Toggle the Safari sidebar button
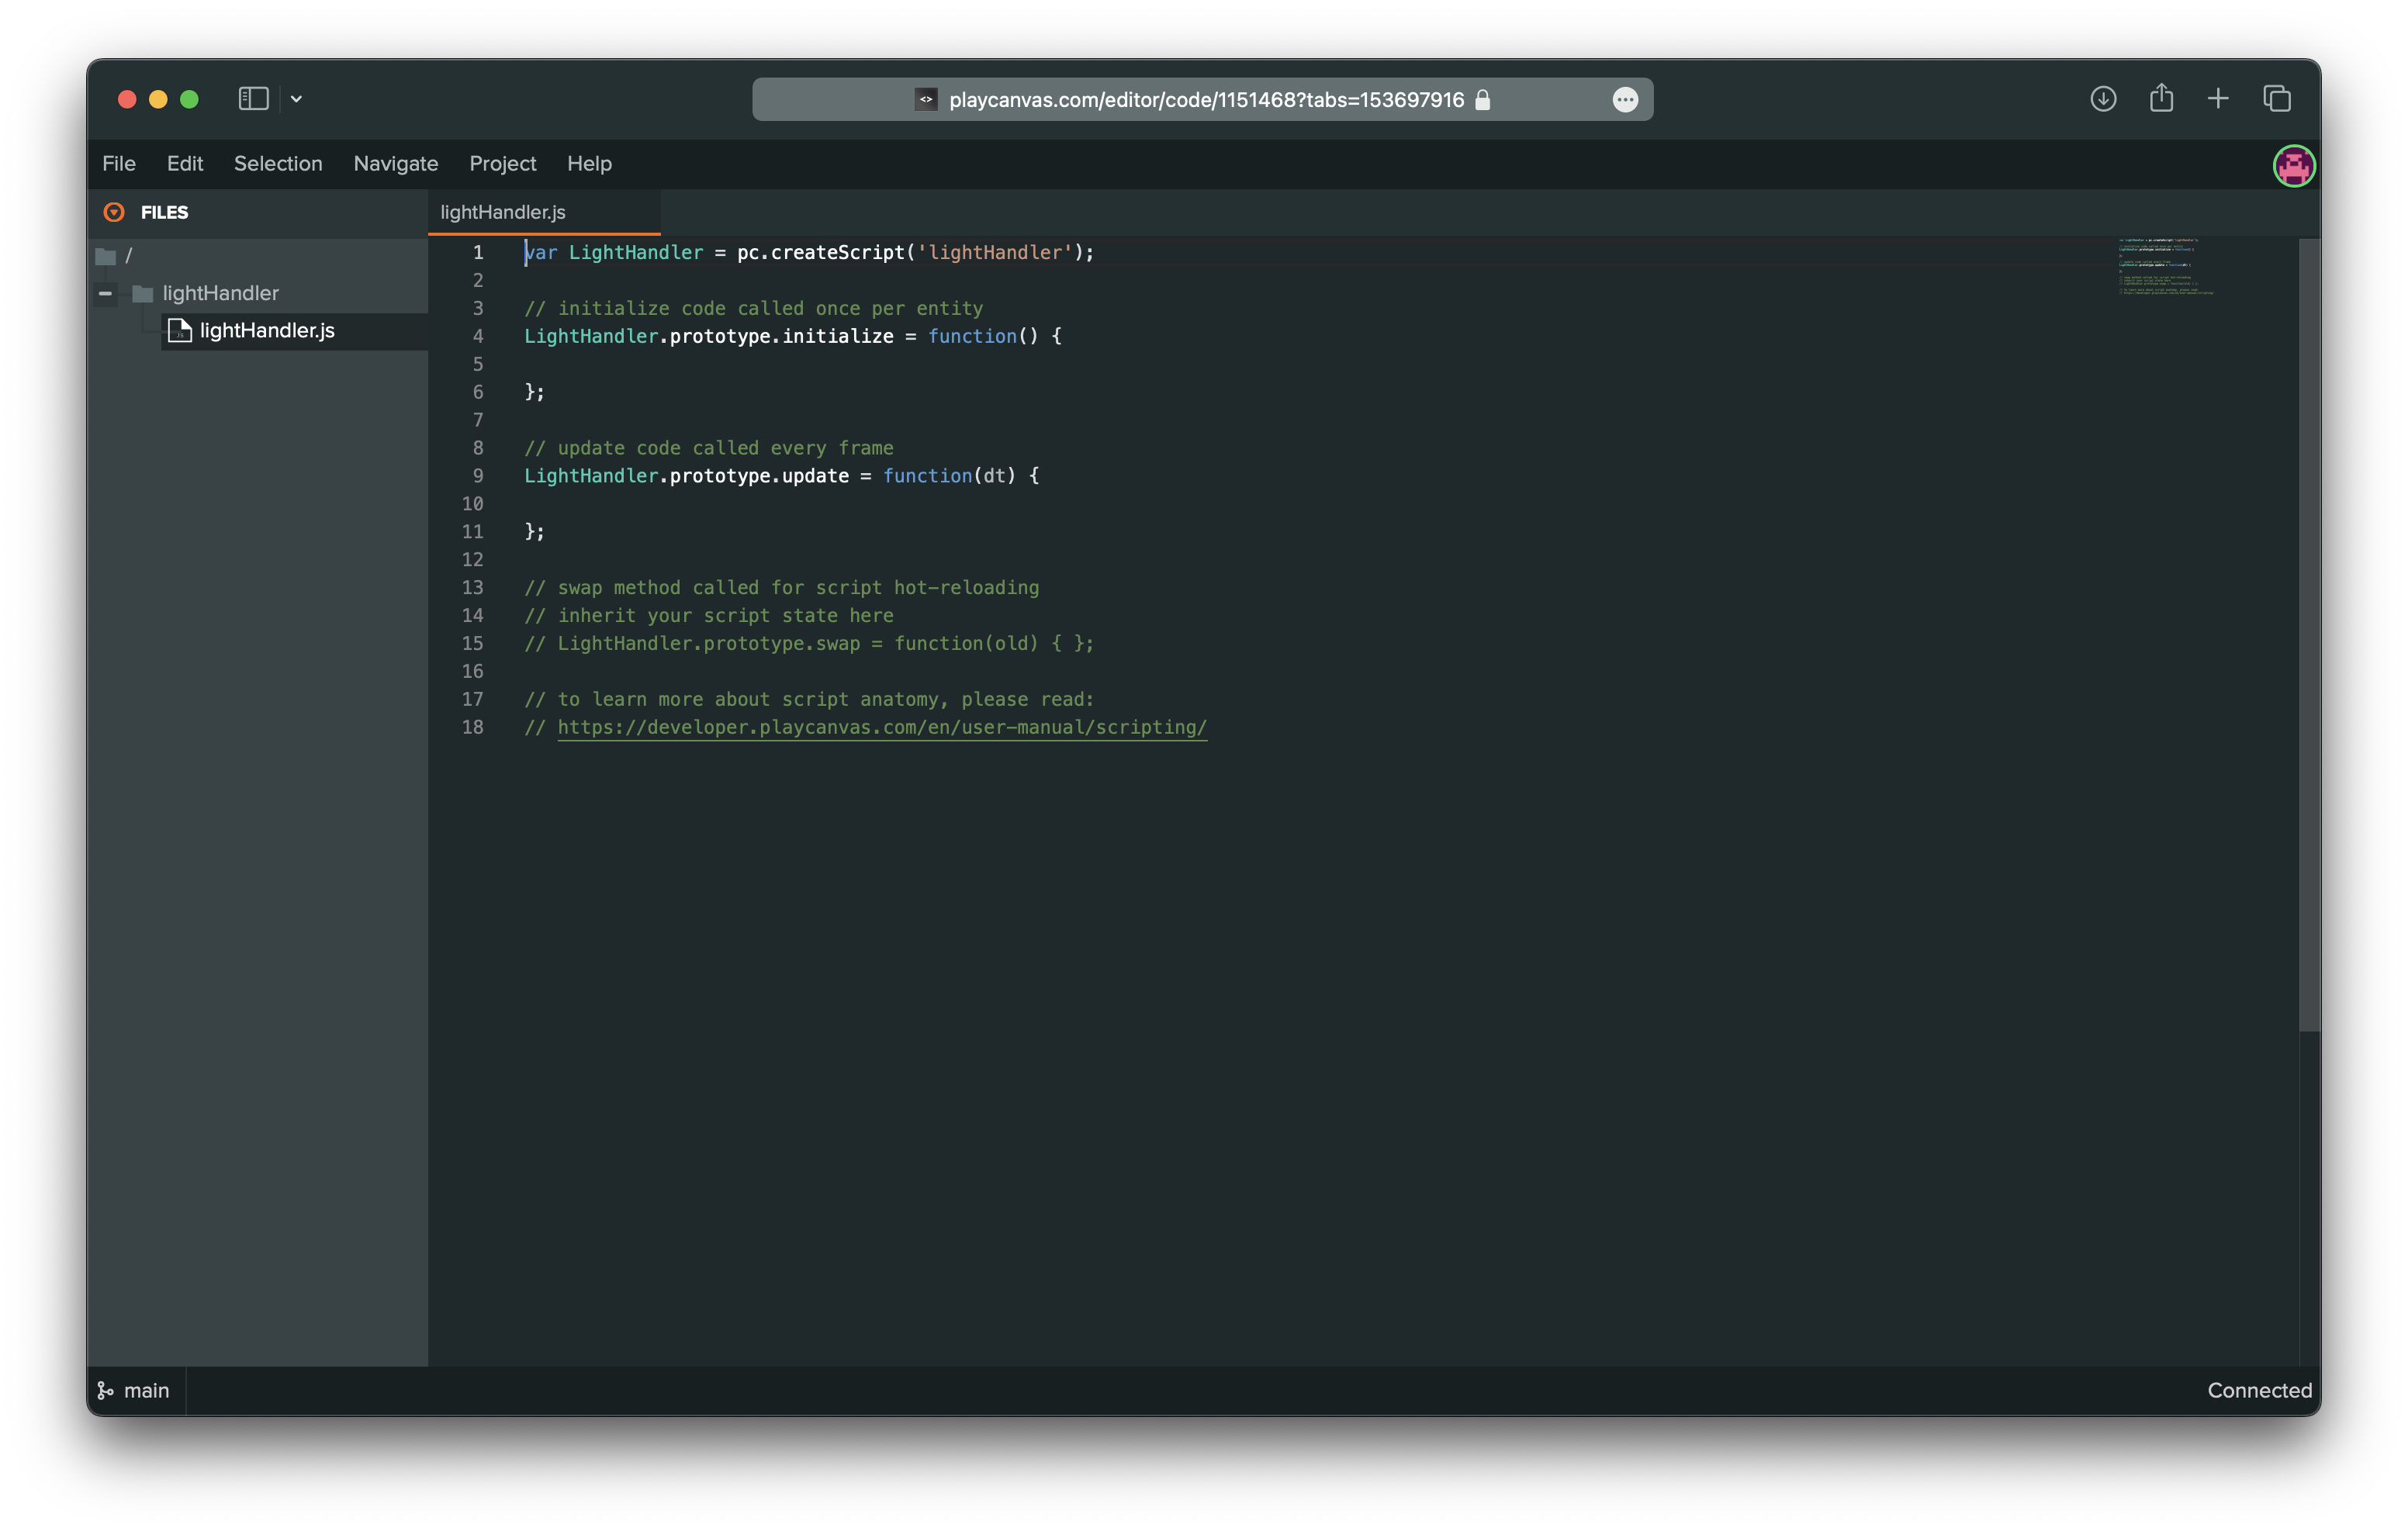 [253, 99]
